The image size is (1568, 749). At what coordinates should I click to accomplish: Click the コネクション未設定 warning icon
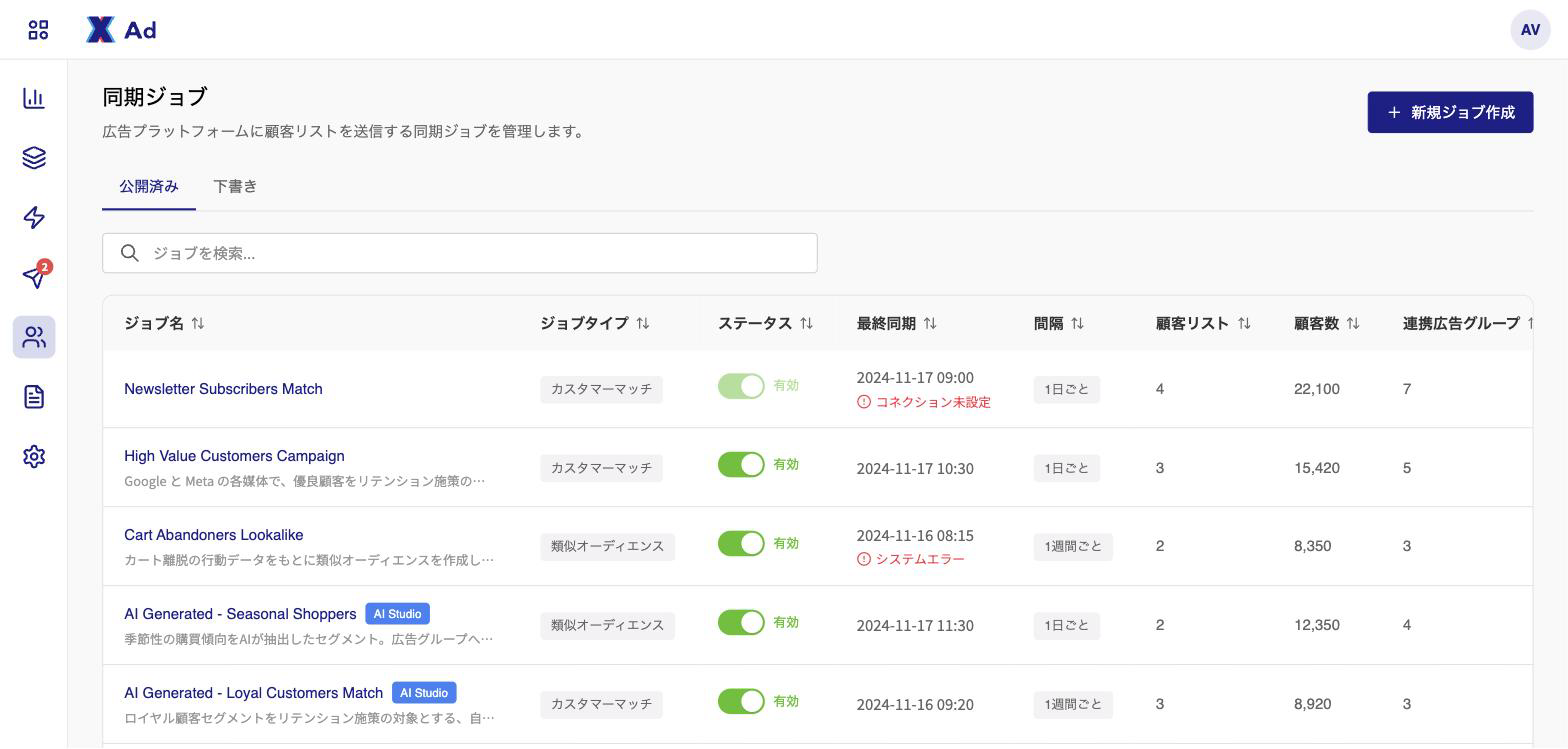[x=864, y=402]
